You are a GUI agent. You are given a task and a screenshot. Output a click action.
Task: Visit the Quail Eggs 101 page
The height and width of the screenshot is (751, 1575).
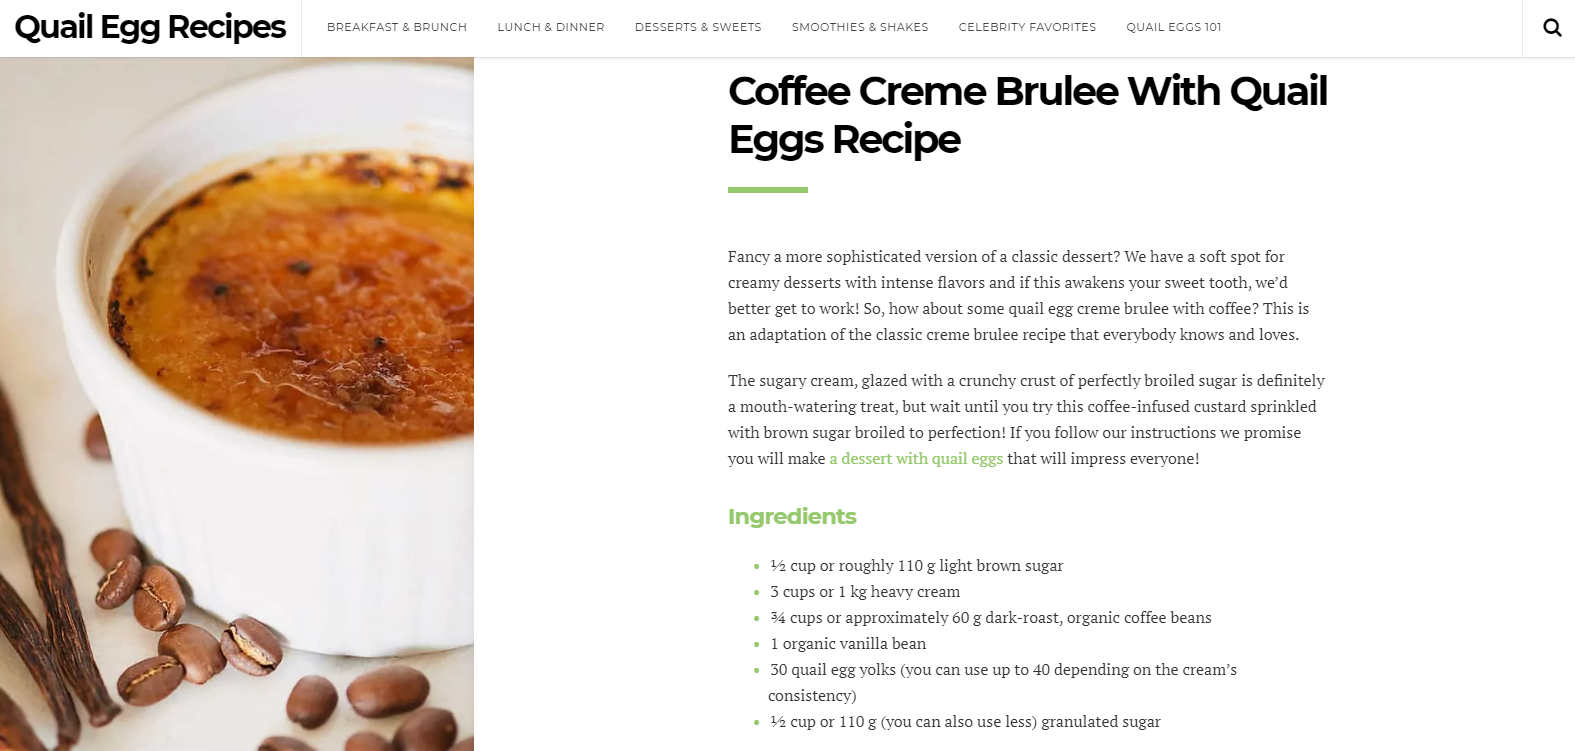point(1174,27)
